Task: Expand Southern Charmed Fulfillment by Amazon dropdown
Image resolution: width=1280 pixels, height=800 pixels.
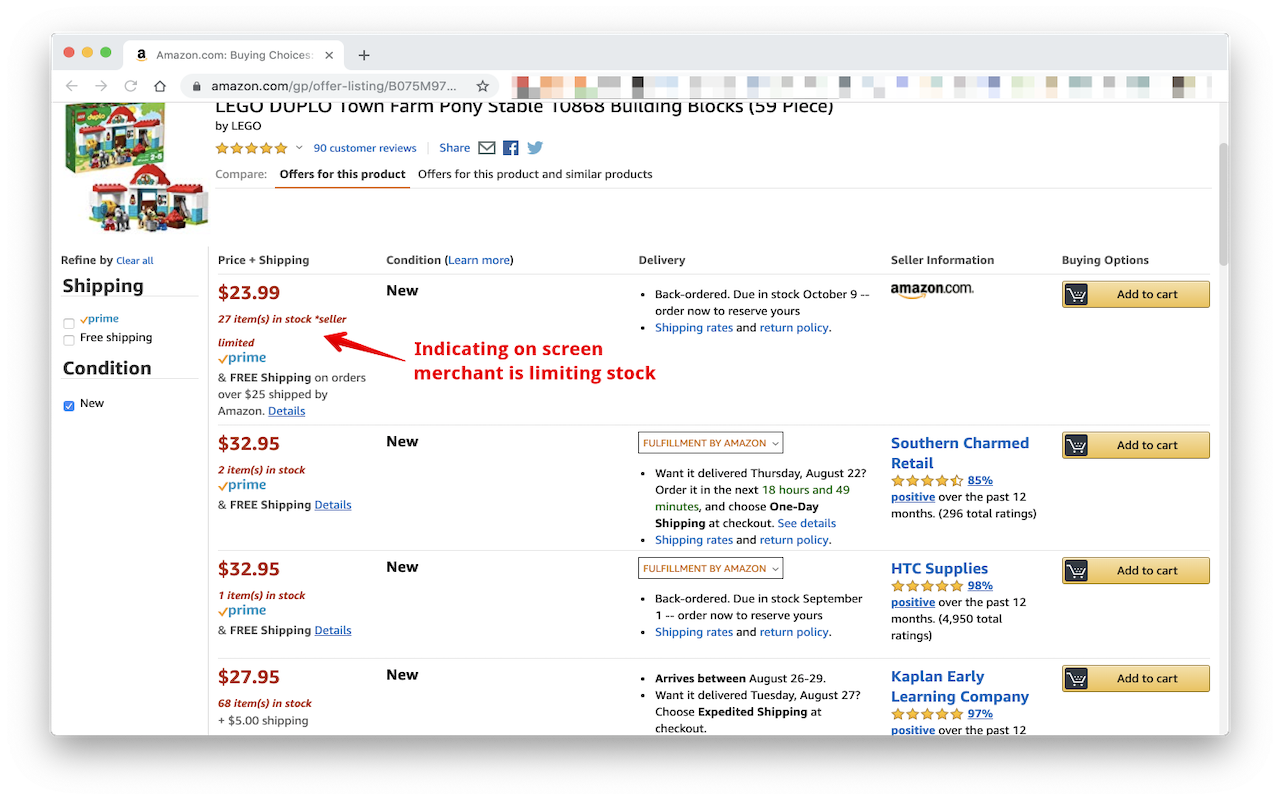Action: (711, 443)
